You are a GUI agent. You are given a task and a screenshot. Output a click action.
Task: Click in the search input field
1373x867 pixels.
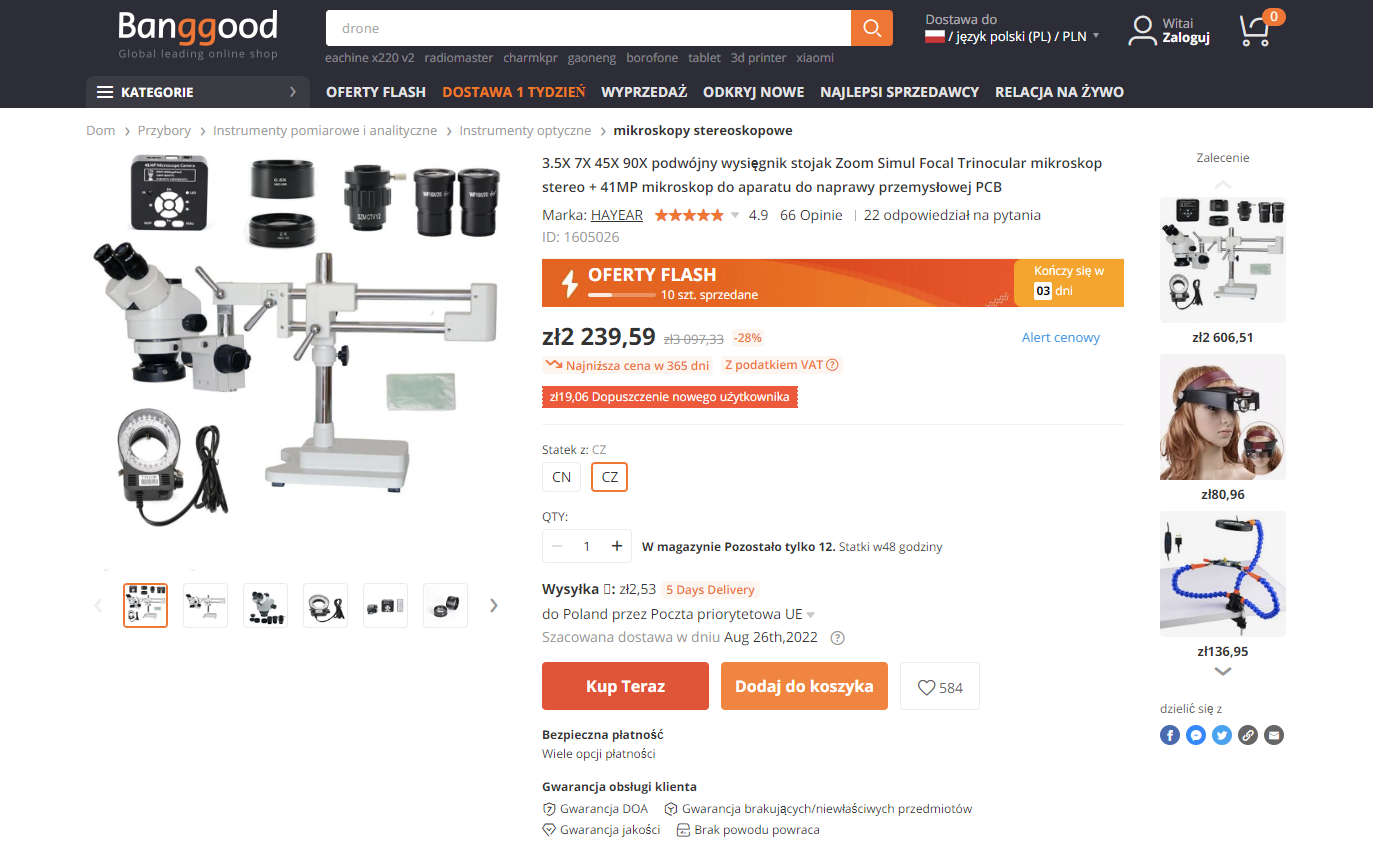coord(588,28)
